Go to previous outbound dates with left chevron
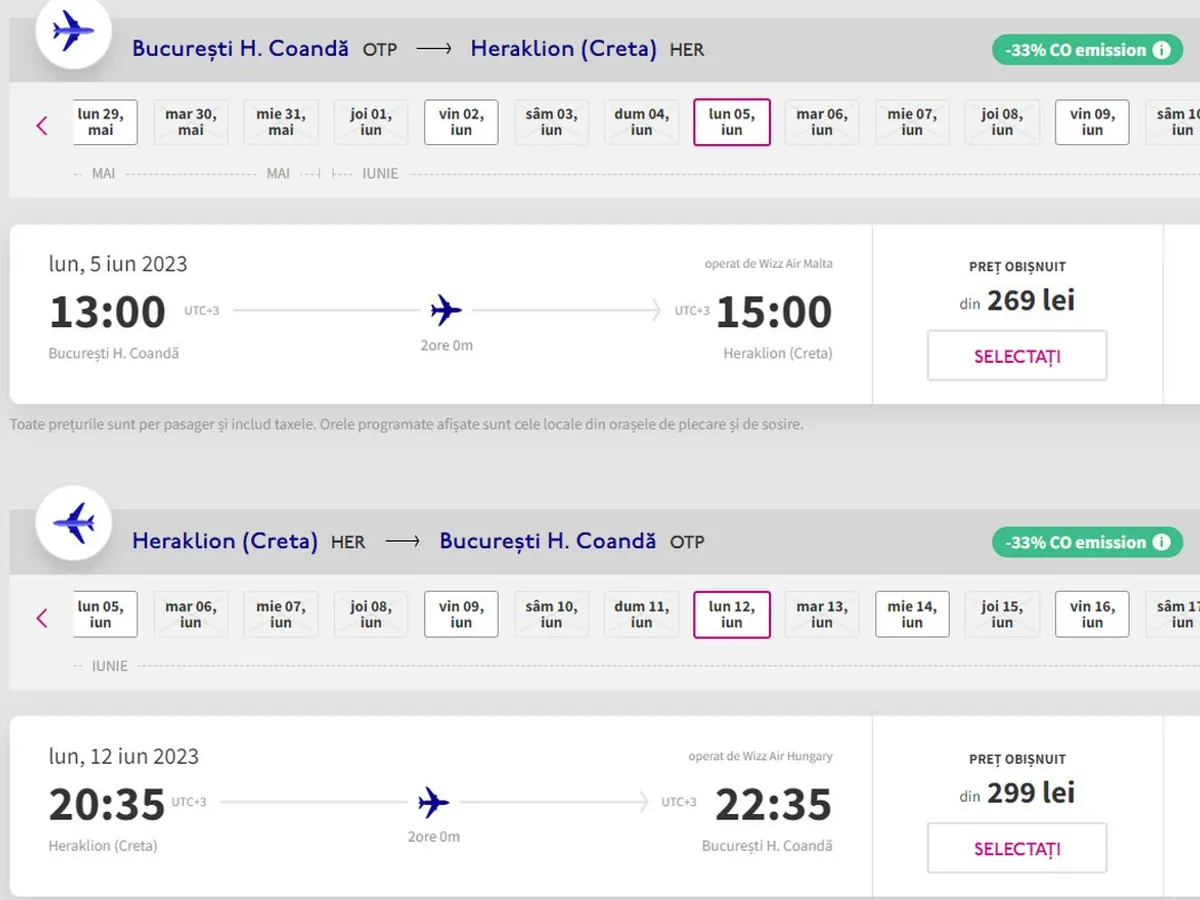Viewport: 1200px width, 900px height. tap(42, 126)
